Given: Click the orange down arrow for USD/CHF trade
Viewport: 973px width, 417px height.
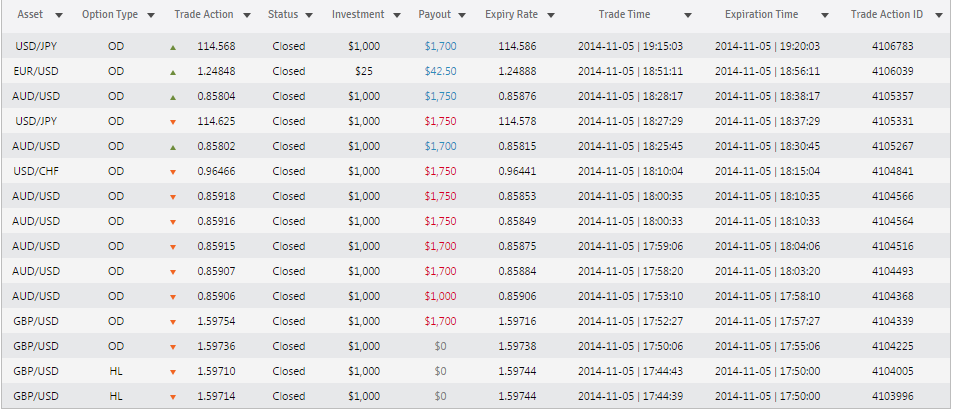Looking at the screenshot, I should click(x=173, y=172).
